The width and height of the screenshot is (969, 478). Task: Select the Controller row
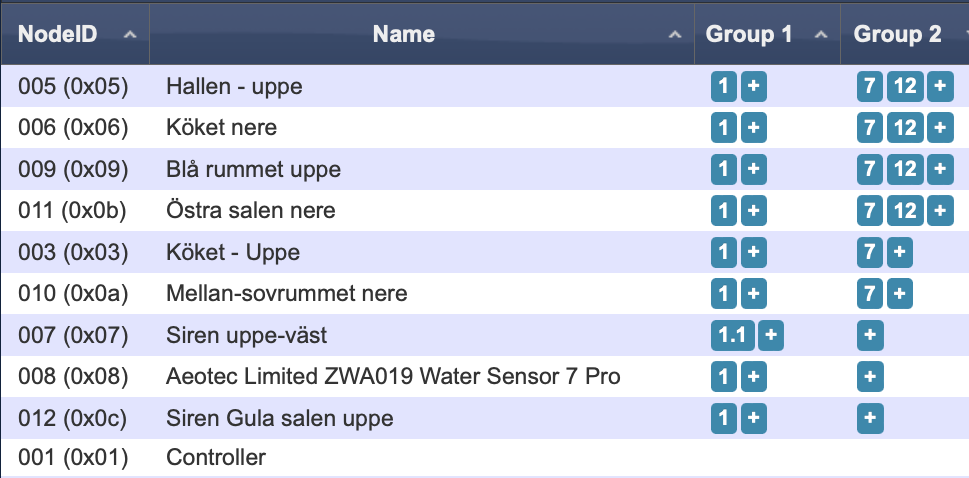tap(484, 458)
